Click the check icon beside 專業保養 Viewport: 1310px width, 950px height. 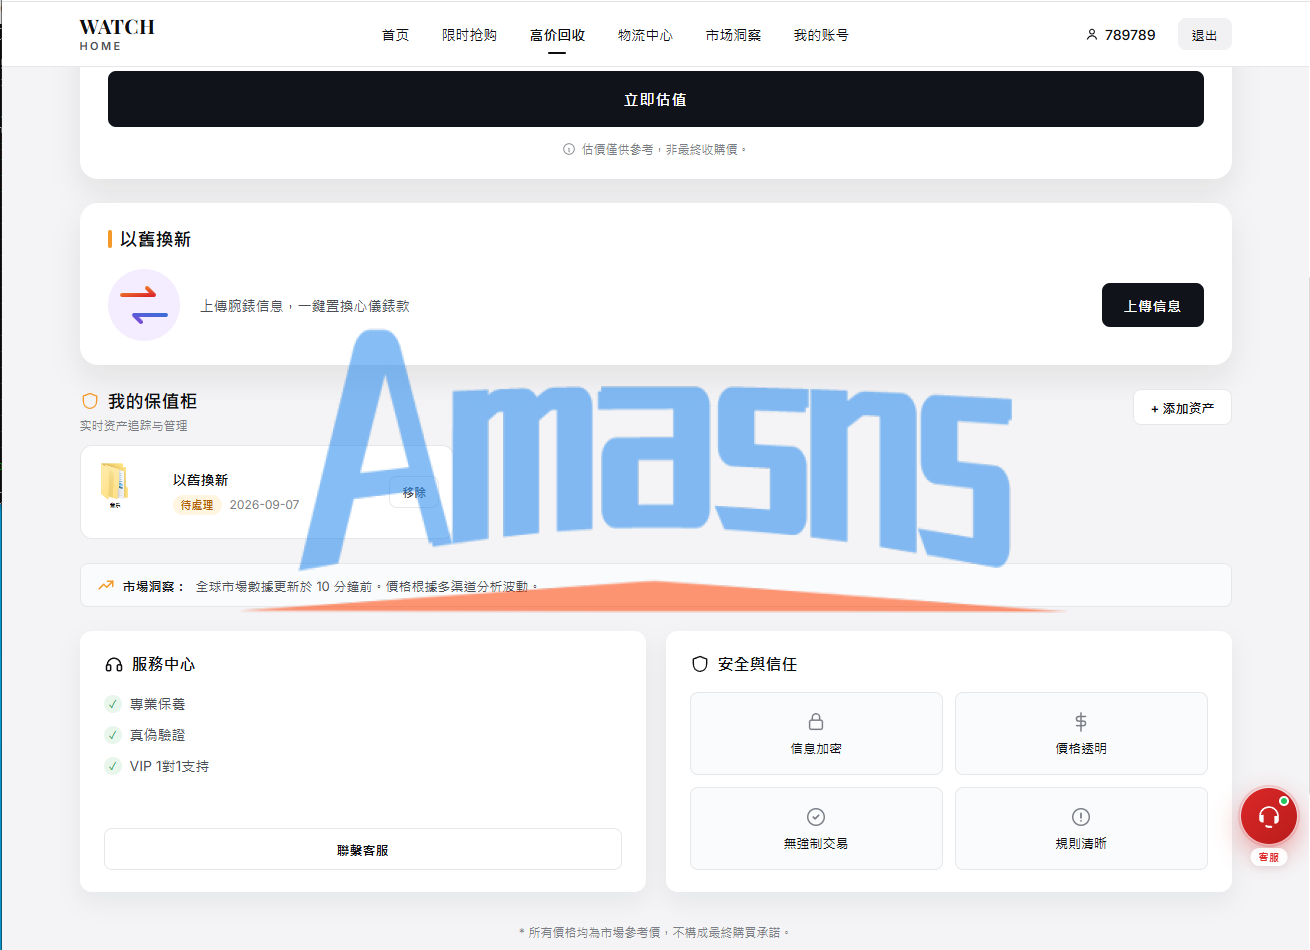113,704
